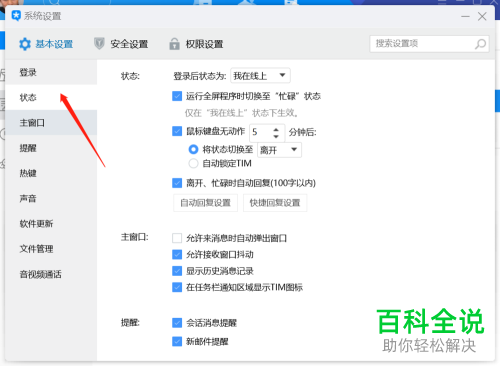The height and width of the screenshot is (366, 500).
Task: Select 文件管理 in the sidebar
Action: [51, 249]
